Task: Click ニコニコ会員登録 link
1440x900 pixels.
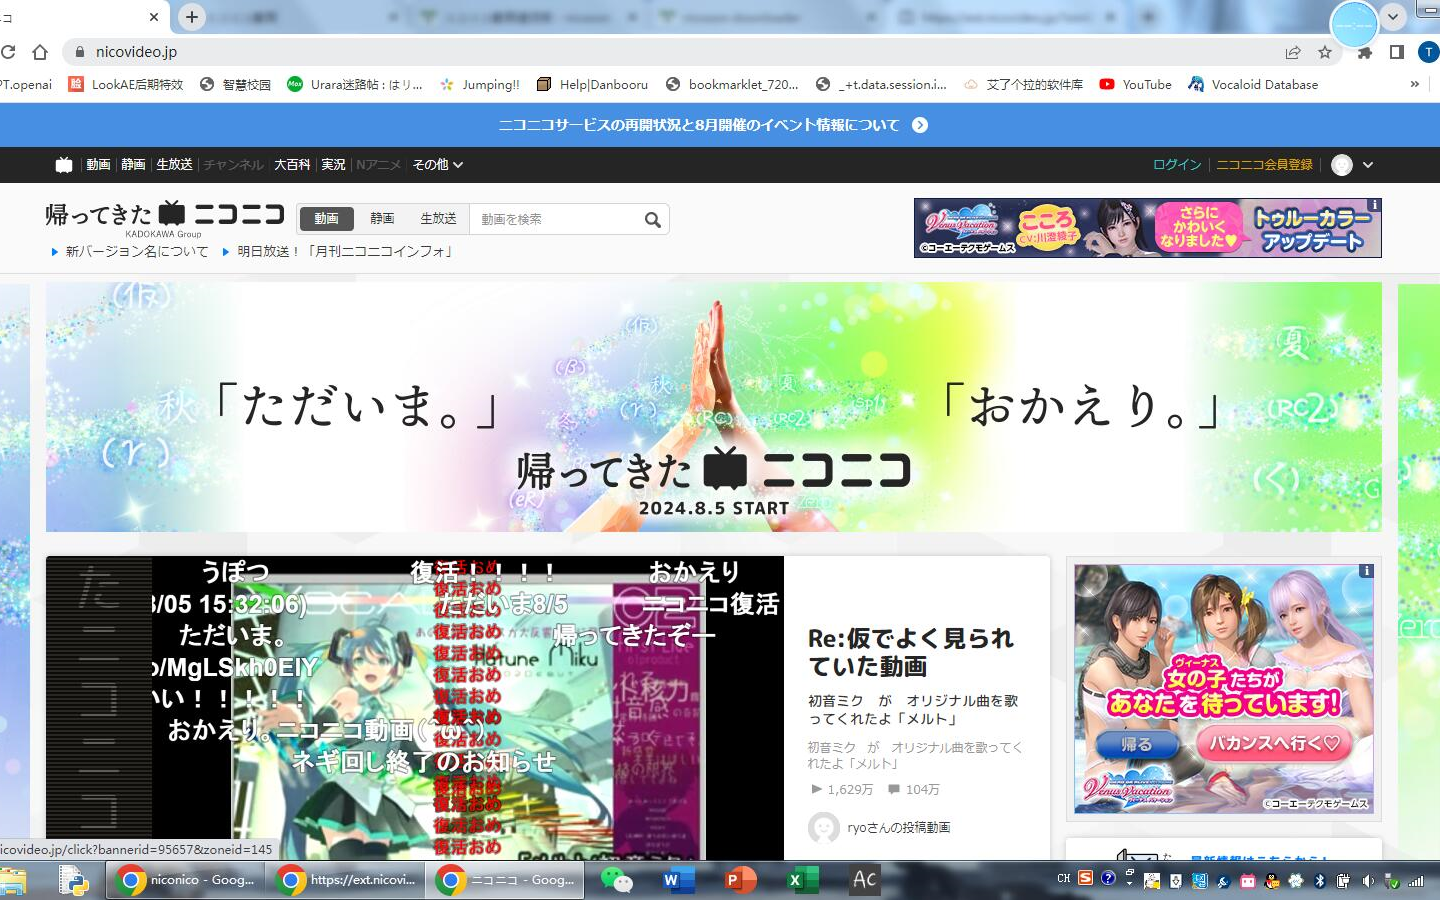Action: coord(1264,165)
